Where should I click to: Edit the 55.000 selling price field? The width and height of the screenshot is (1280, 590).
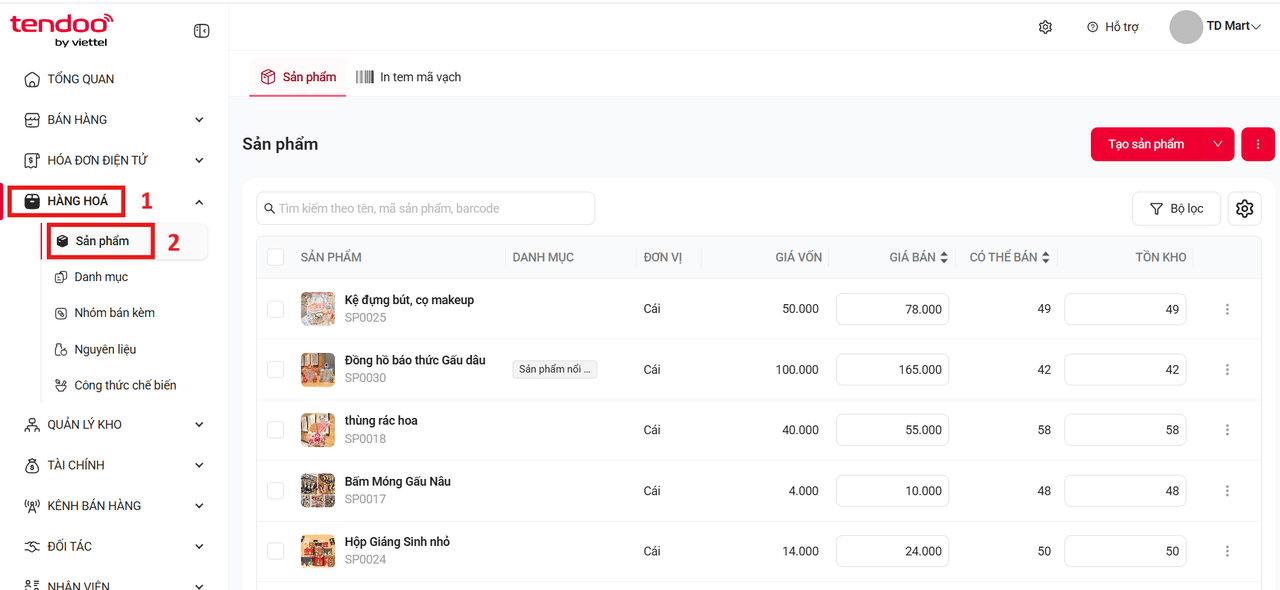[892, 430]
